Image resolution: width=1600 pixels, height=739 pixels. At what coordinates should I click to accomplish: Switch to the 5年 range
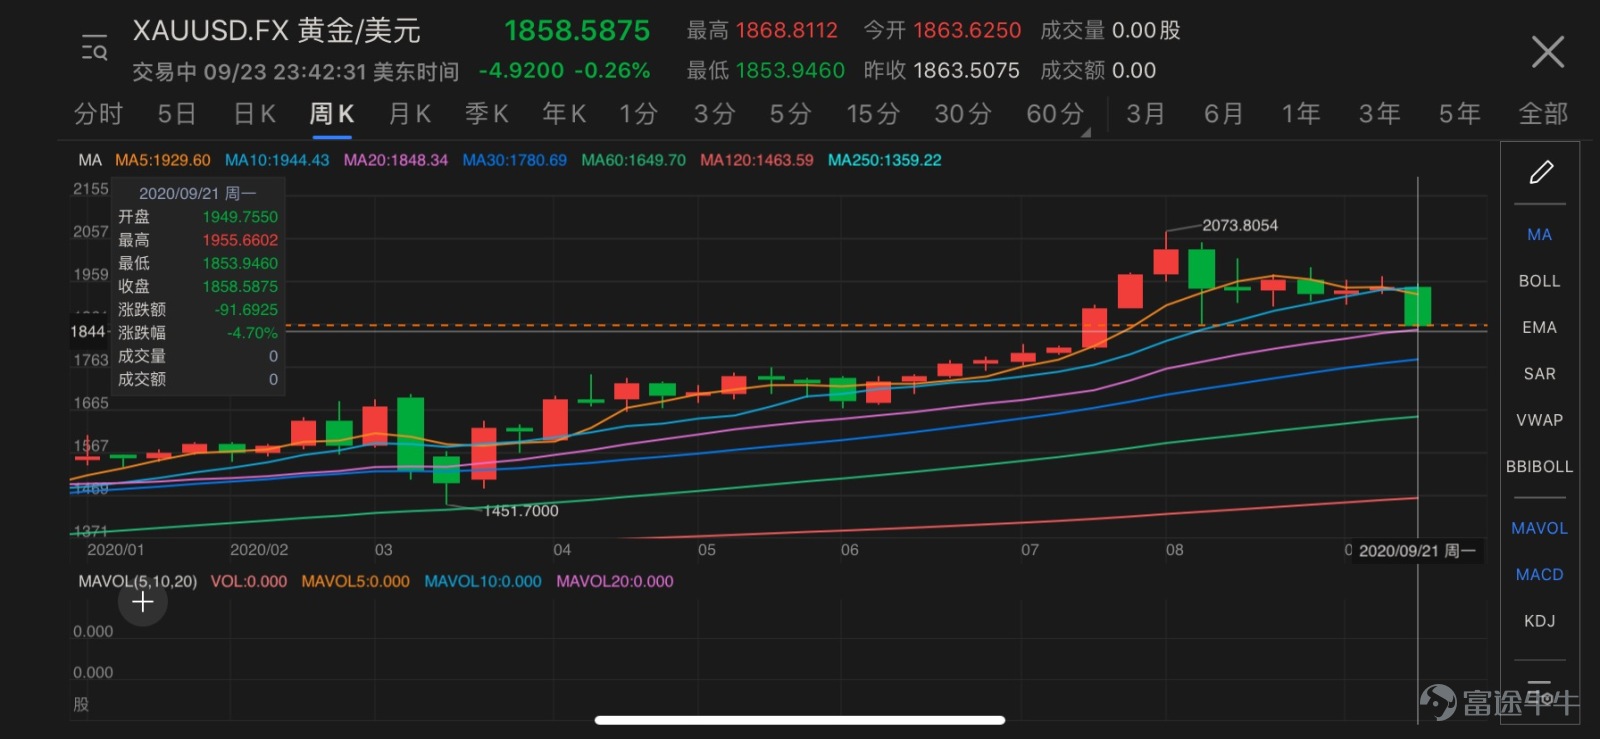point(1459,114)
